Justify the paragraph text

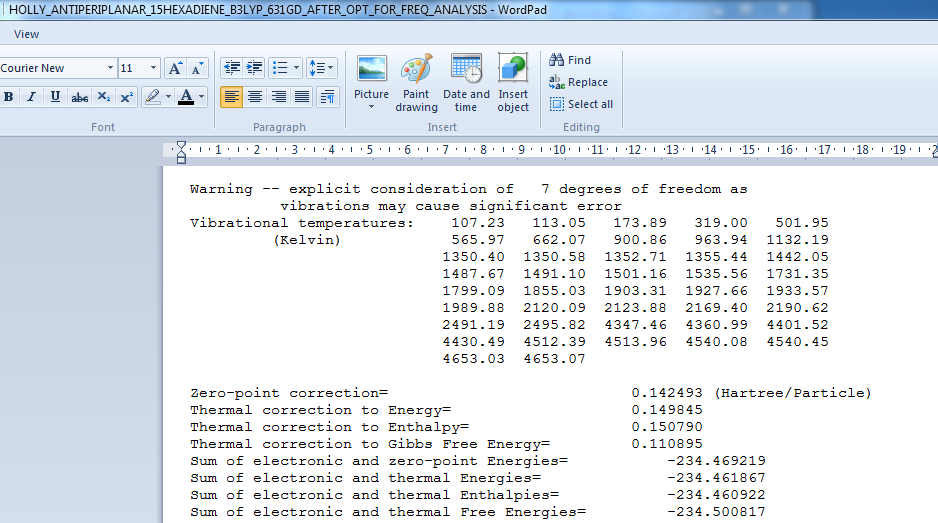tap(302, 97)
